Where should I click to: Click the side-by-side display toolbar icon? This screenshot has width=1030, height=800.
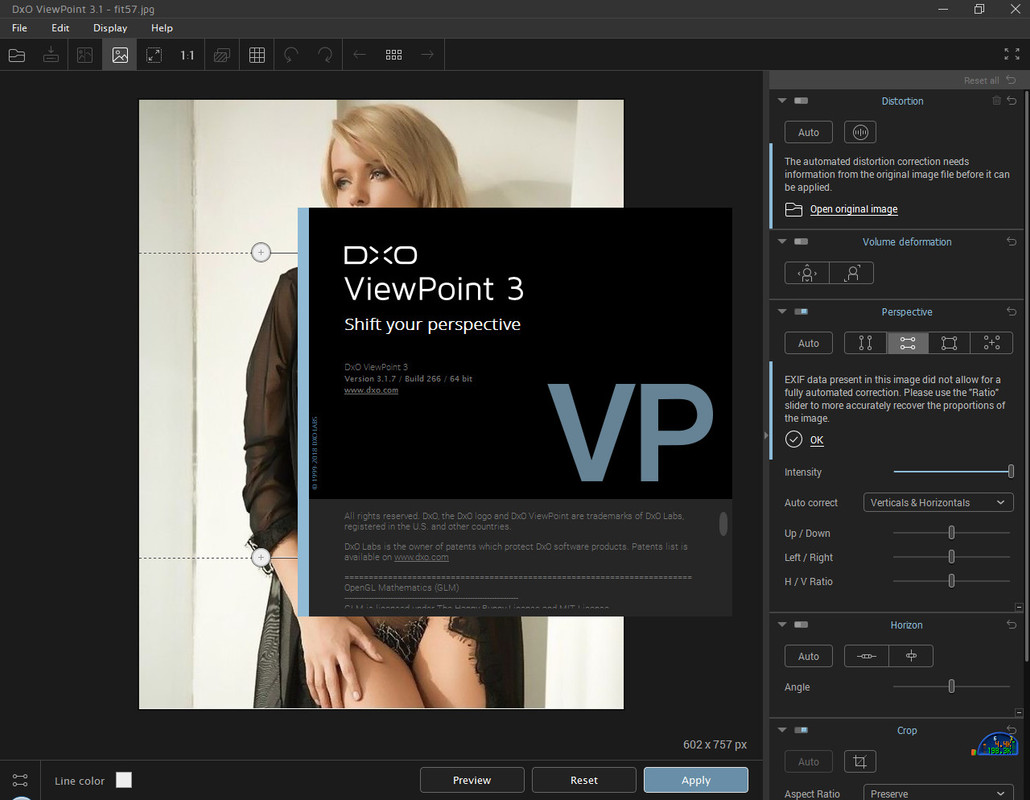pos(222,55)
